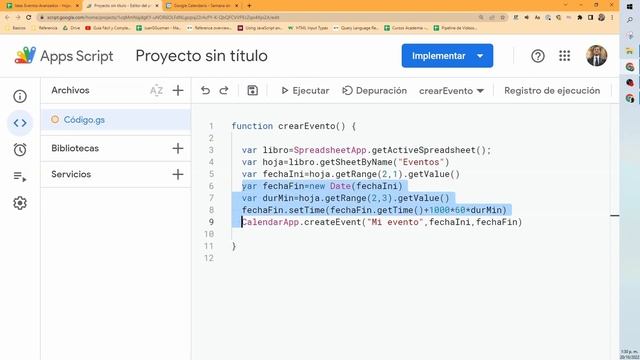640x360 pixels.
Task: Bookmark this page with star icon
Action: (x=503, y=17)
